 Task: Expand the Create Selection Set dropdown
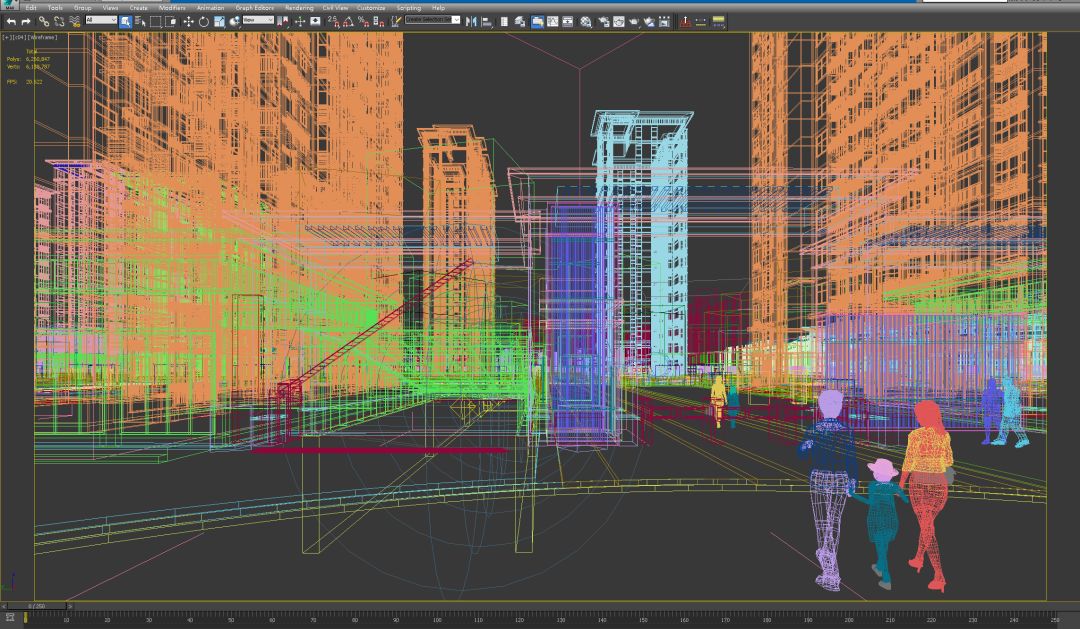(456, 20)
